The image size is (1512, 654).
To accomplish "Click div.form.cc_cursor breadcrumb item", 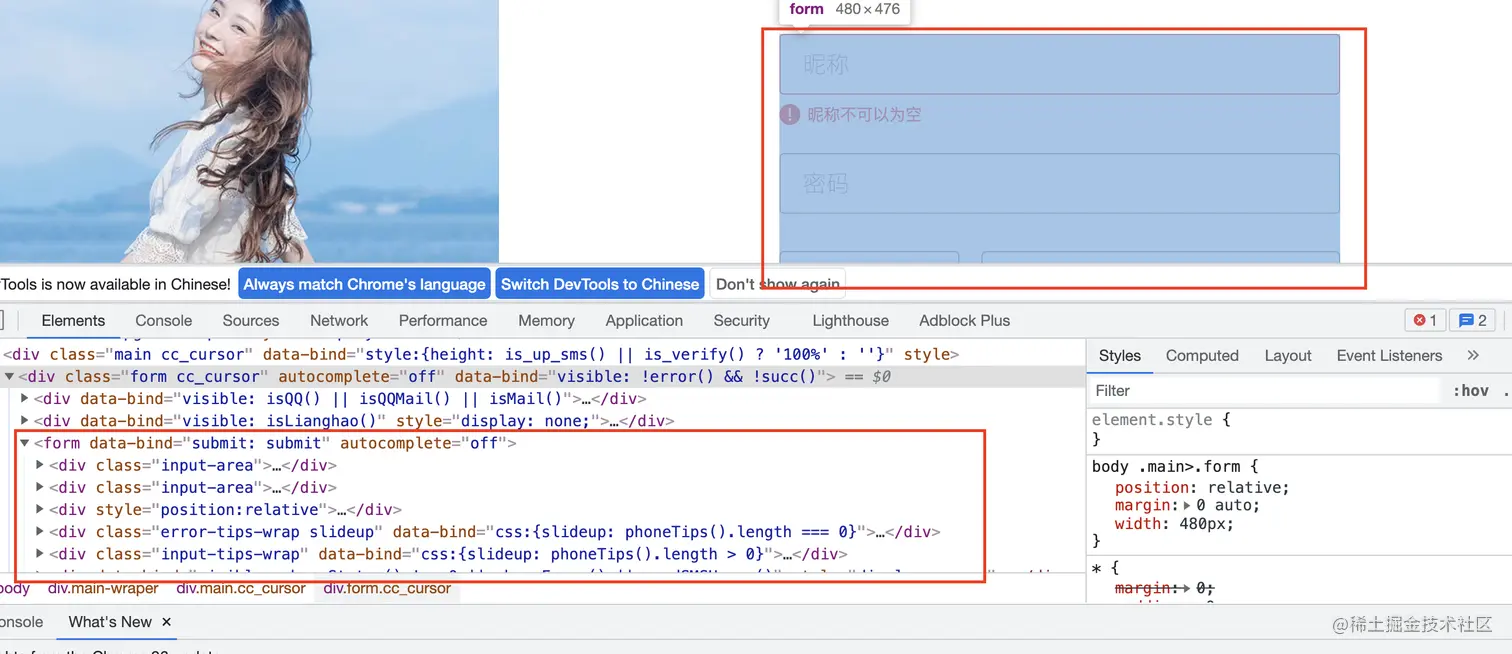I will coord(387,589).
